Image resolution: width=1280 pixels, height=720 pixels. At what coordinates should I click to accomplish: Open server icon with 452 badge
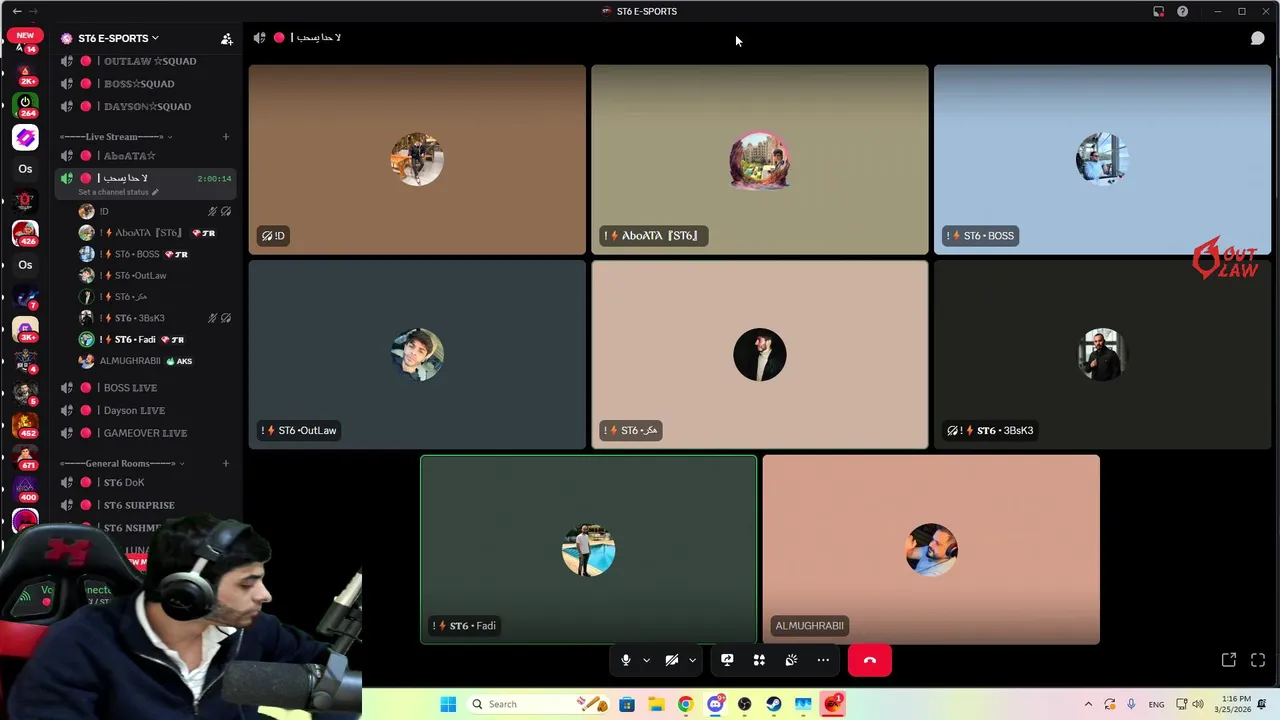[25, 425]
